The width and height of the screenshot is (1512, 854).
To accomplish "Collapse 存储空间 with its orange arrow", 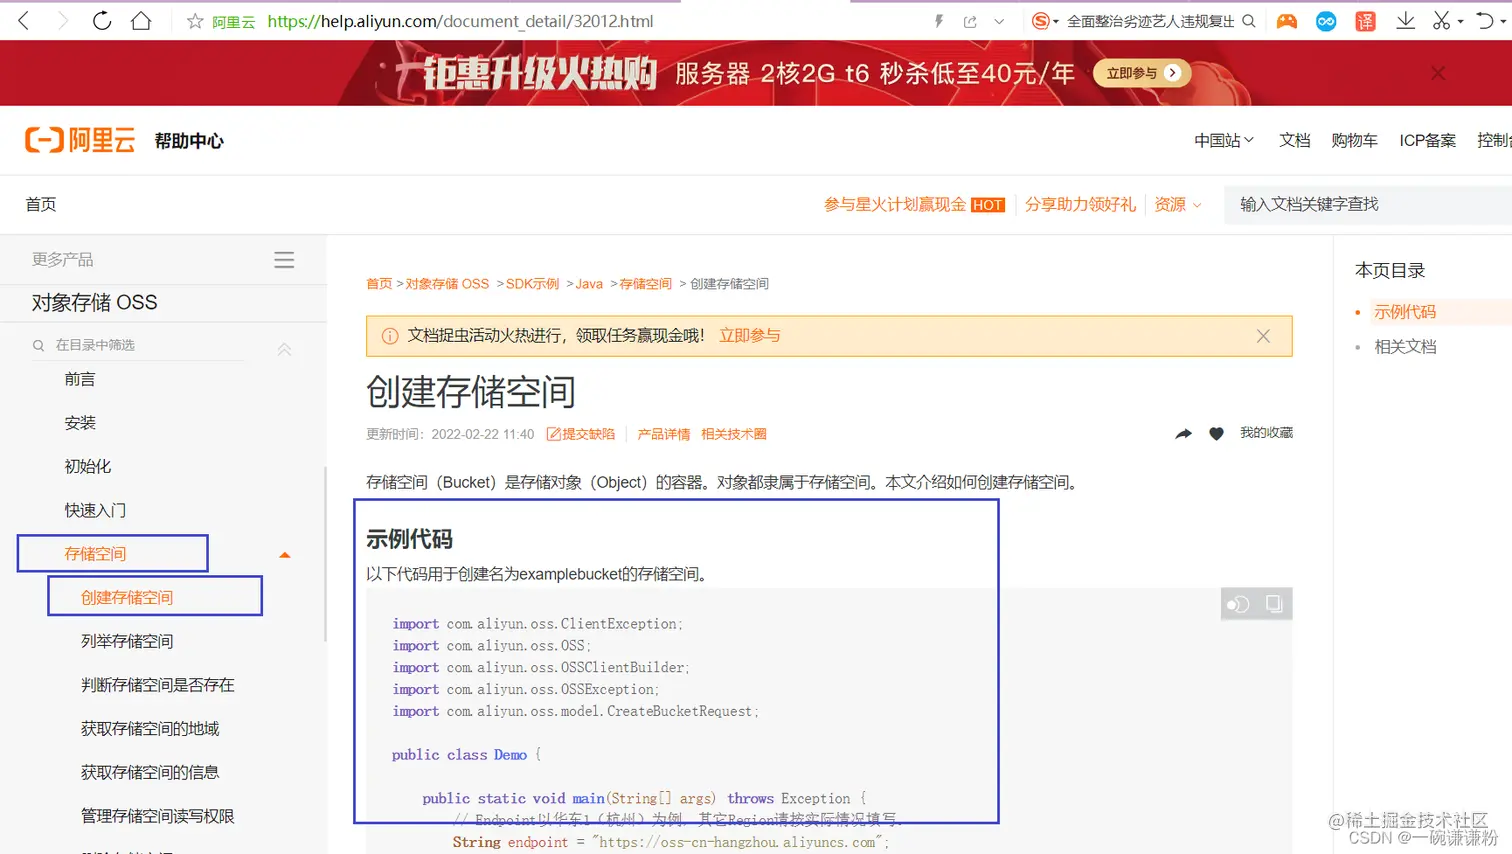I will pos(285,555).
